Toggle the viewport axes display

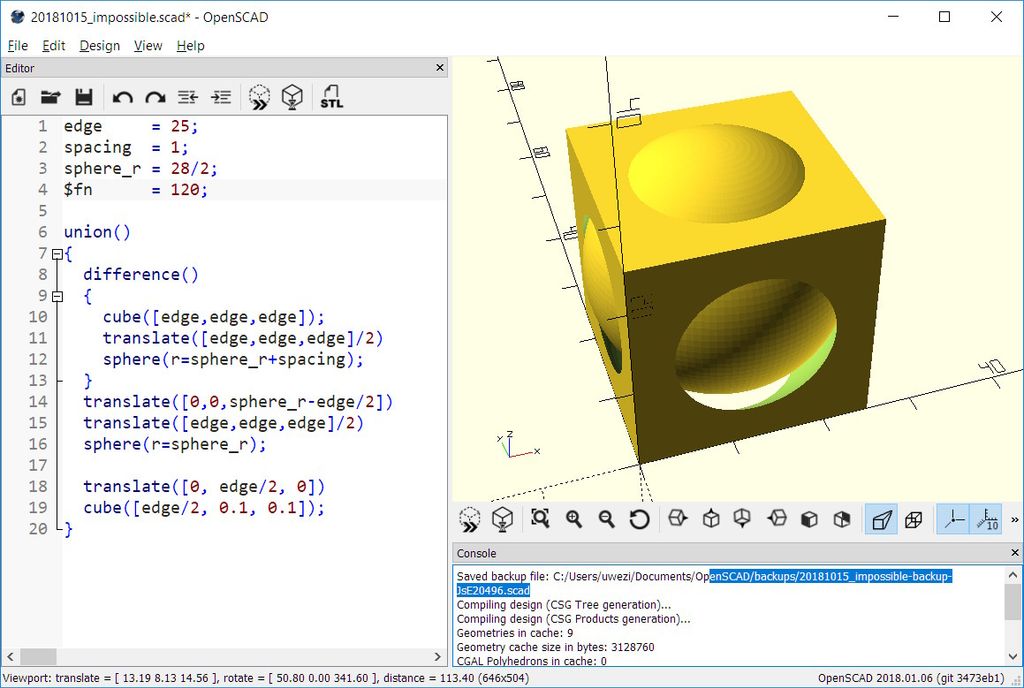[952, 518]
